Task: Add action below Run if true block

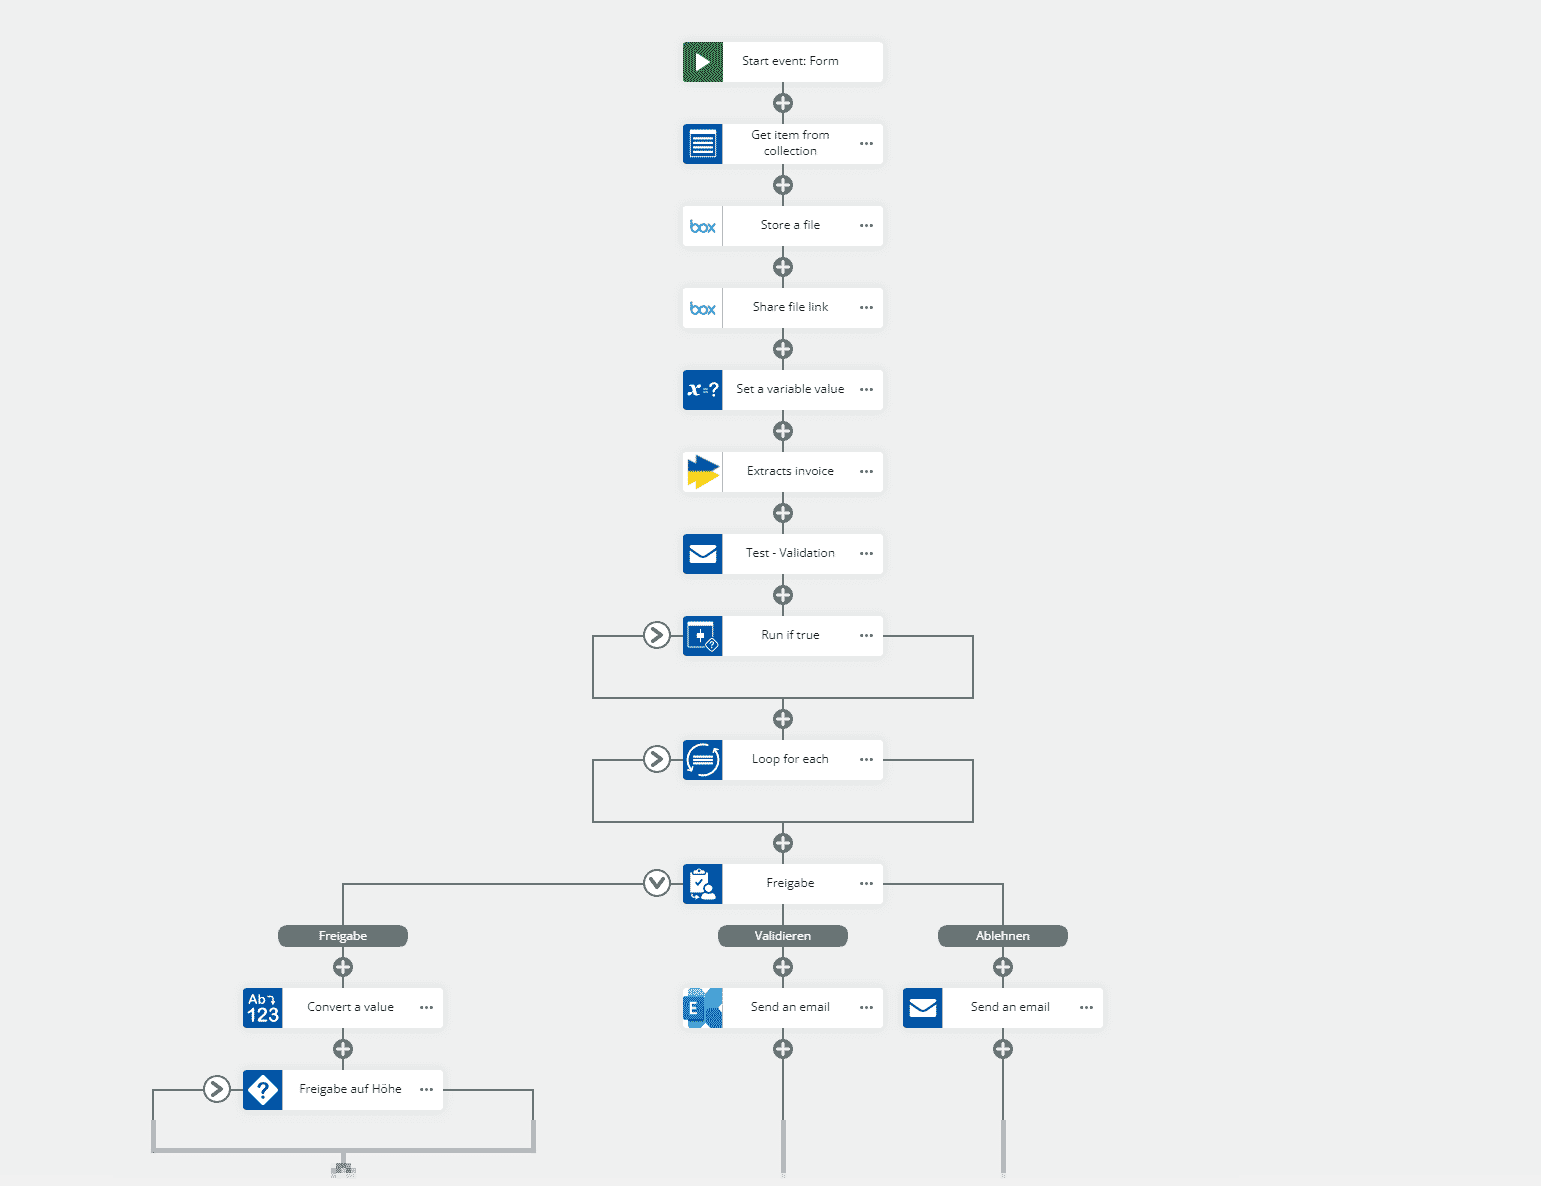Action: (783, 719)
